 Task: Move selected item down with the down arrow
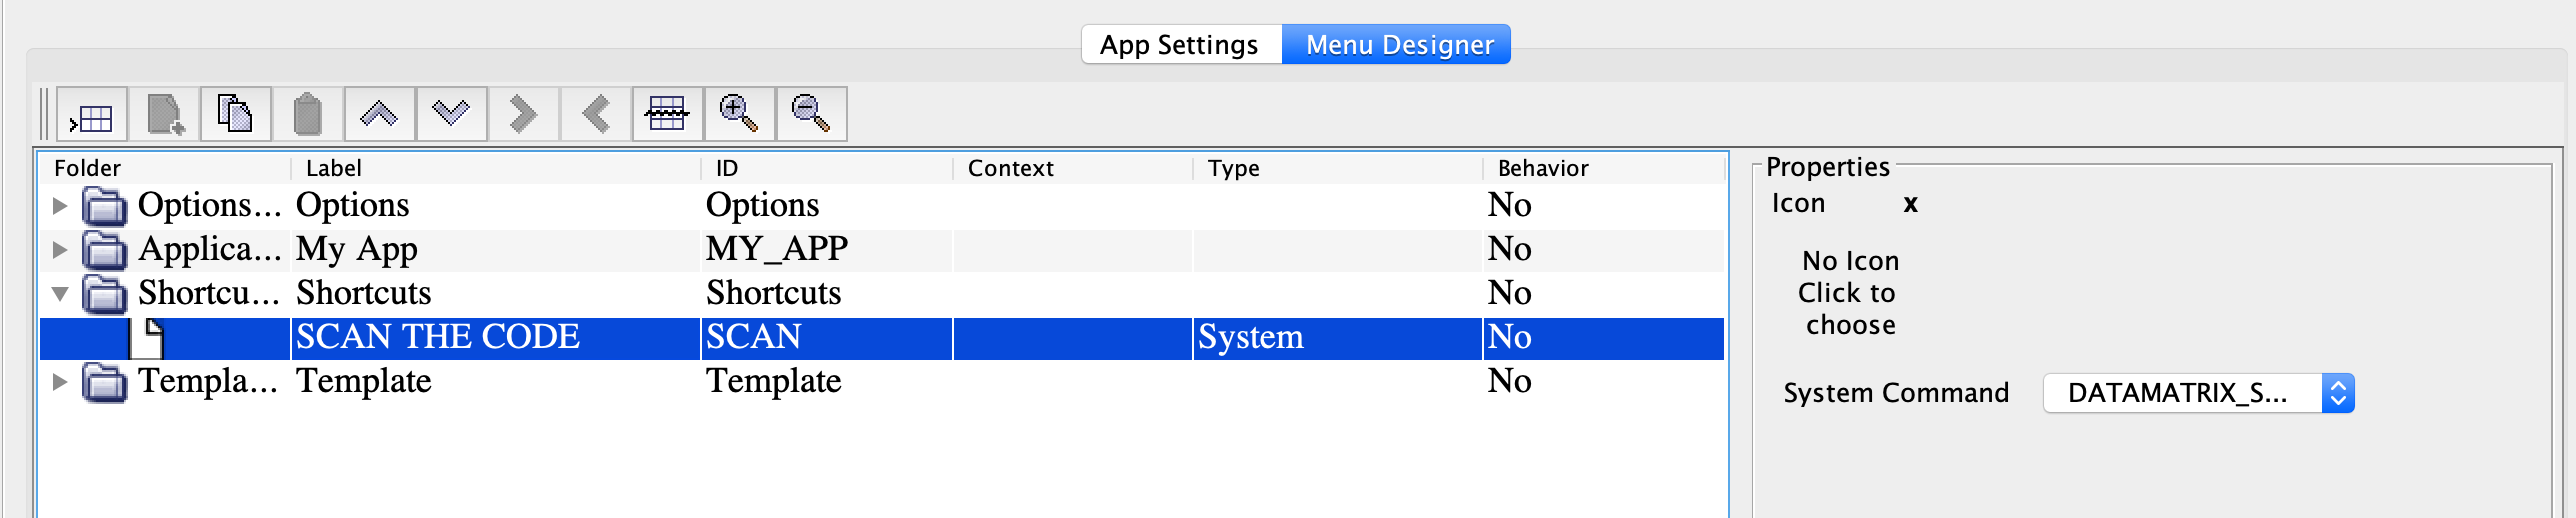click(x=452, y=115)
